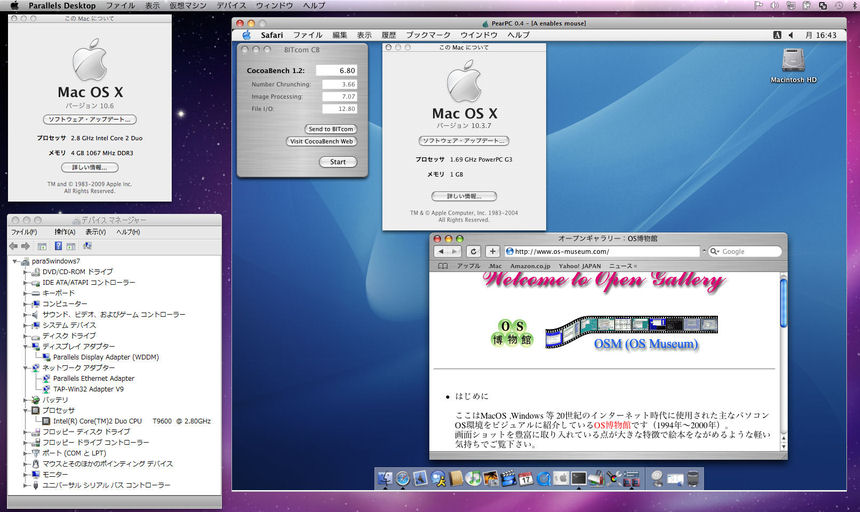
Task: Open 操作(A) menu in Device Manager
Action: click(x=65, y=232)
